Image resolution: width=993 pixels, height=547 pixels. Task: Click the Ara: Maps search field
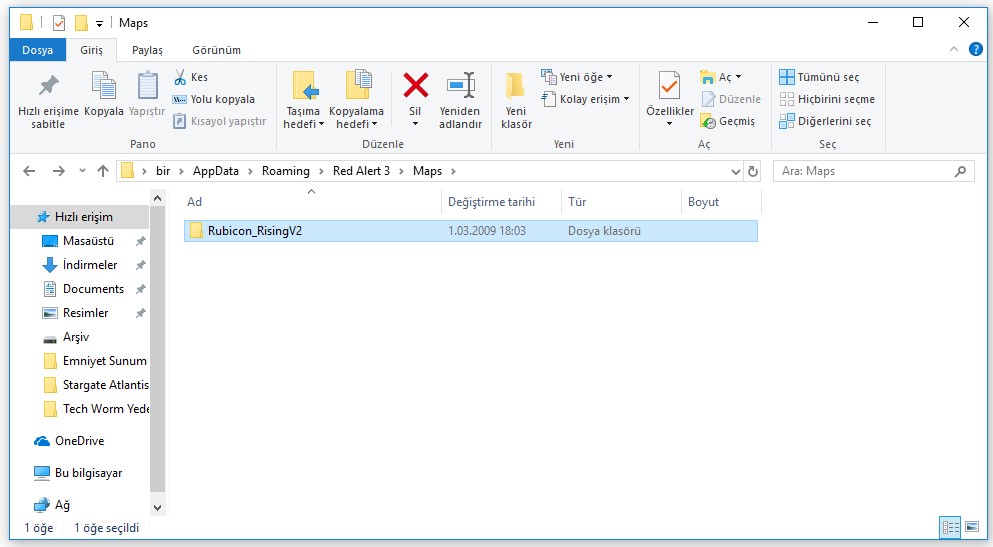pos(865,171)
